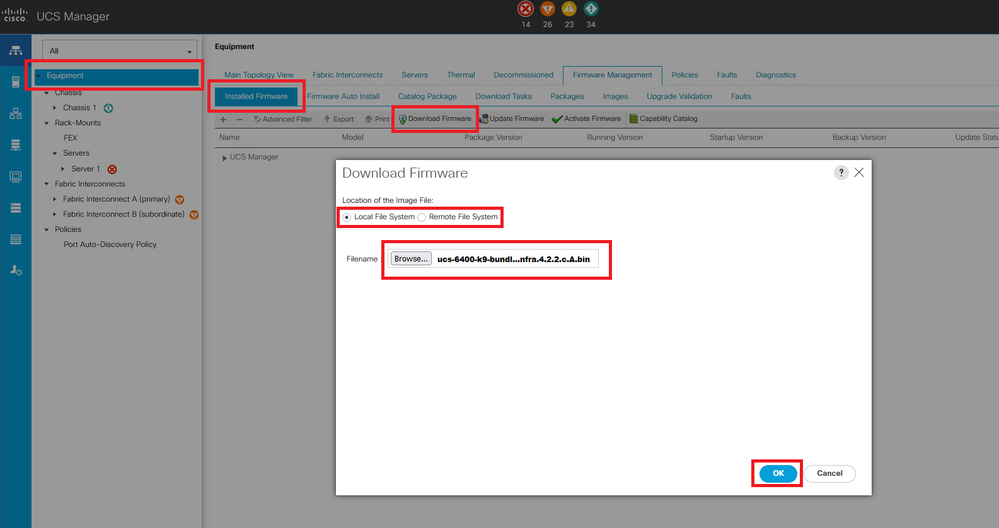
Task: Expand Server 1 tree node
Action: click(63, 169)
